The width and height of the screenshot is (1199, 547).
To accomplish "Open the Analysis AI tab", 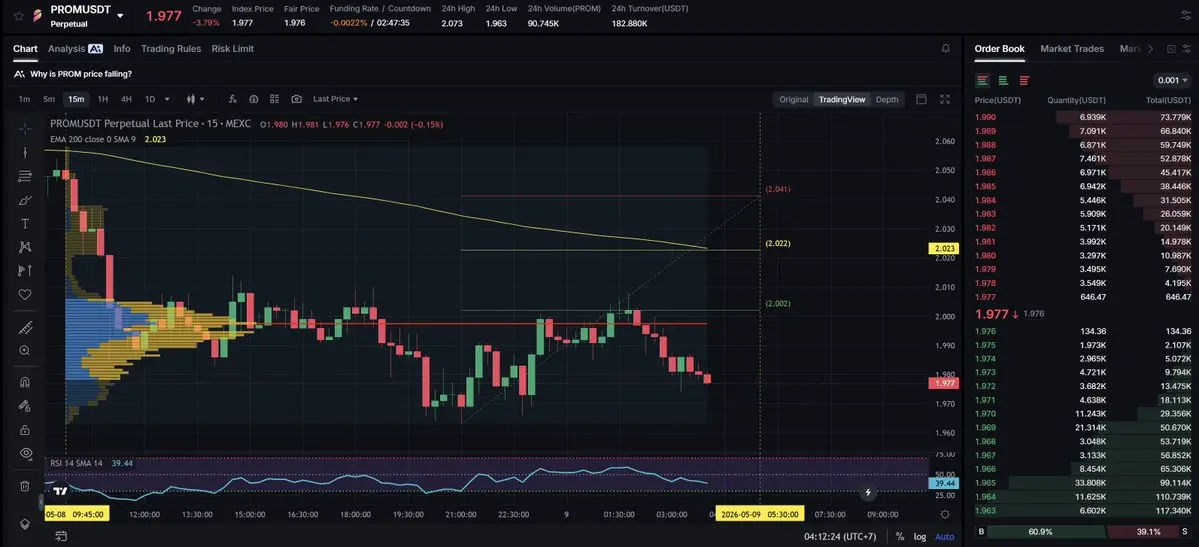I will point(75,48).
